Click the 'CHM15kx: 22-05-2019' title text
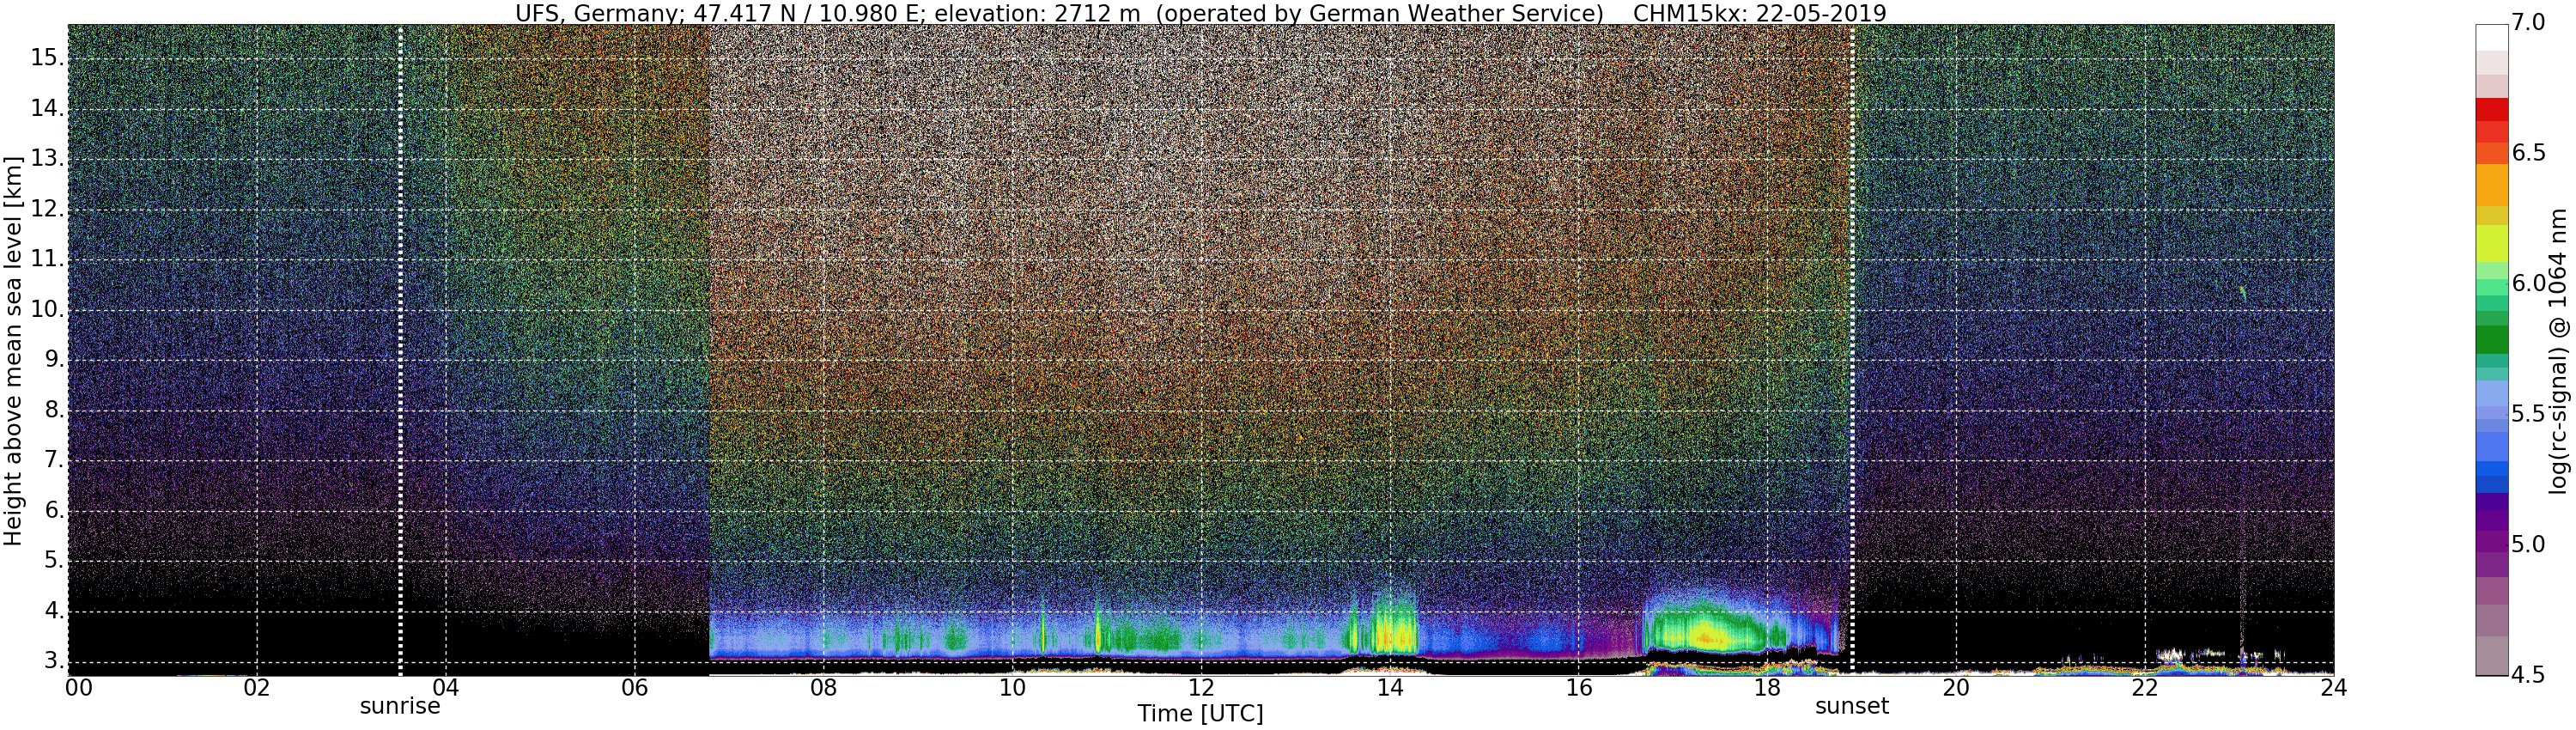This screenshot has height=730, width=2576. (1759, 13)
